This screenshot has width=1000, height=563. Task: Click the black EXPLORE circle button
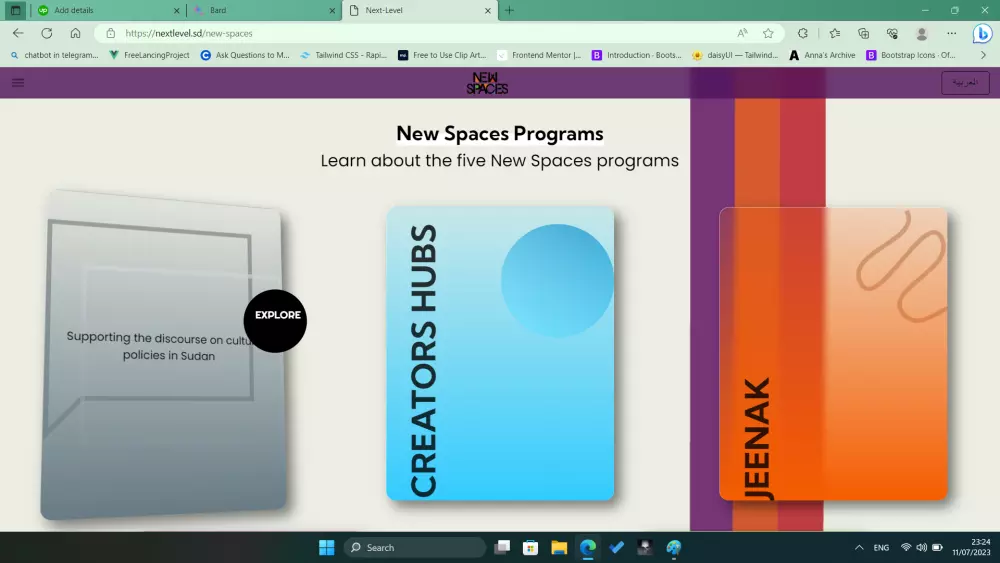tap(276, 321)
